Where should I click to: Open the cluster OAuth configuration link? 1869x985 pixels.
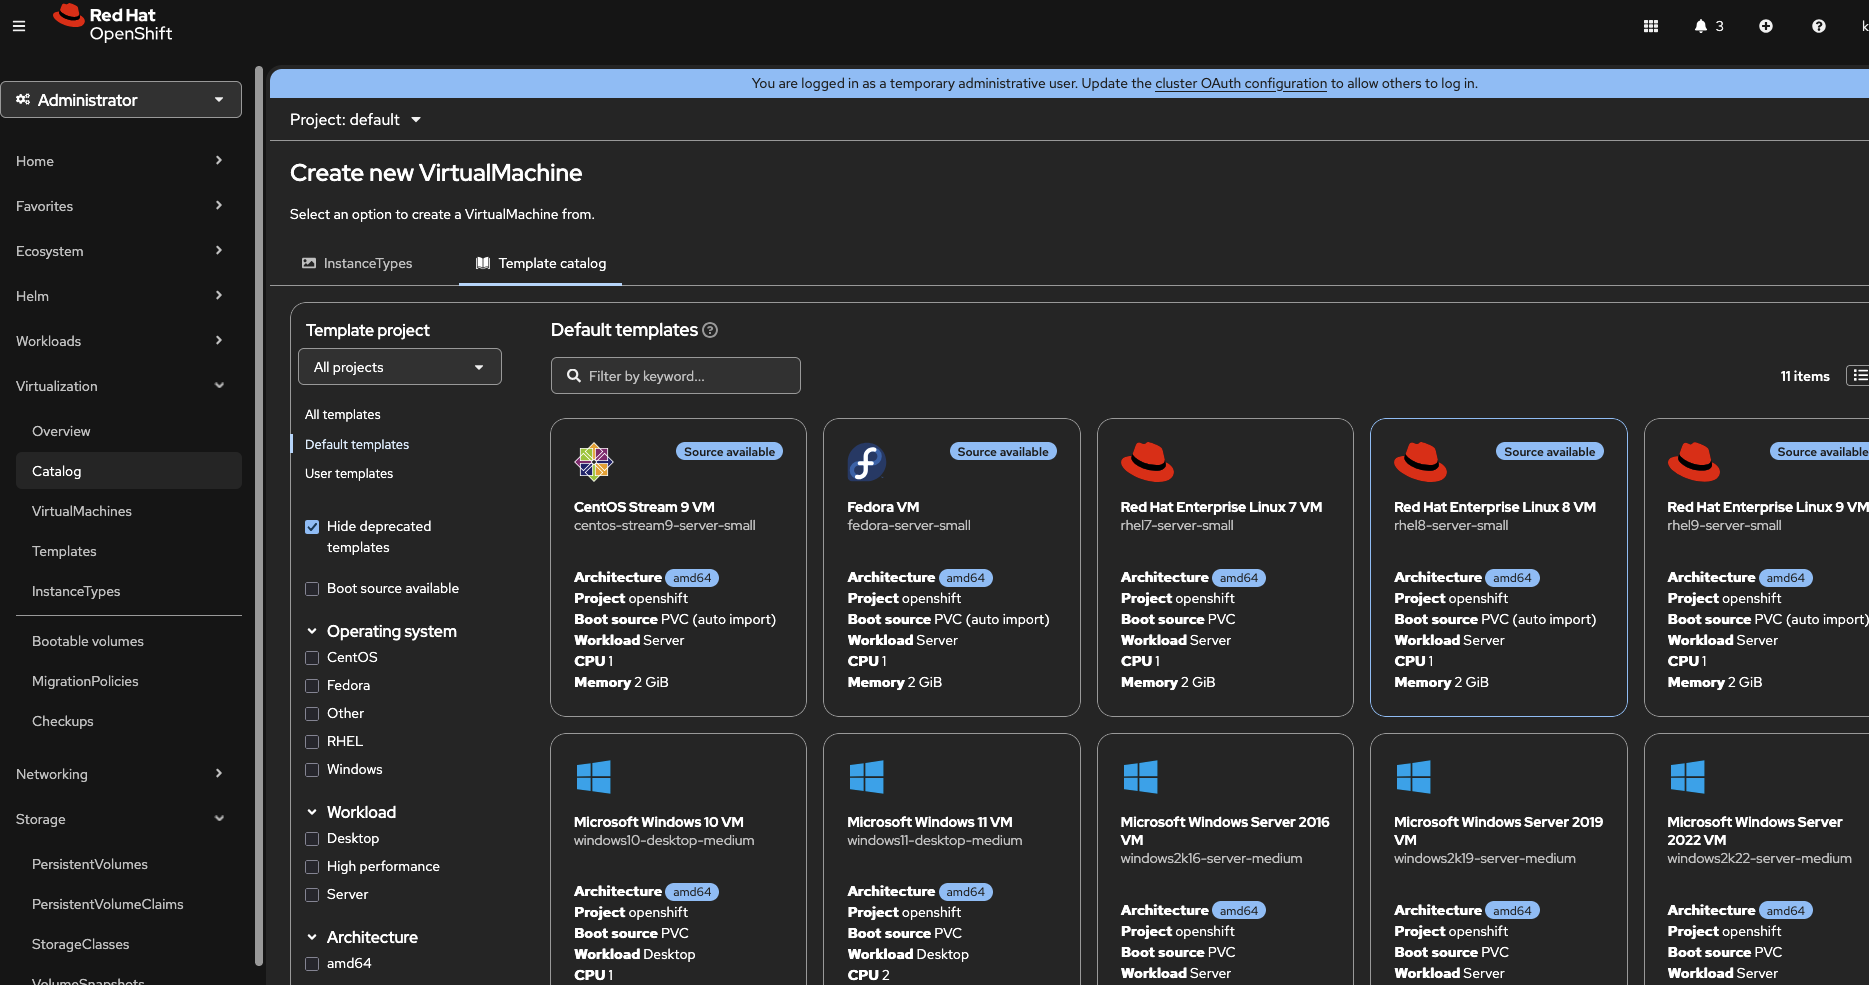pyautogui.click(x=1241, y=84)
